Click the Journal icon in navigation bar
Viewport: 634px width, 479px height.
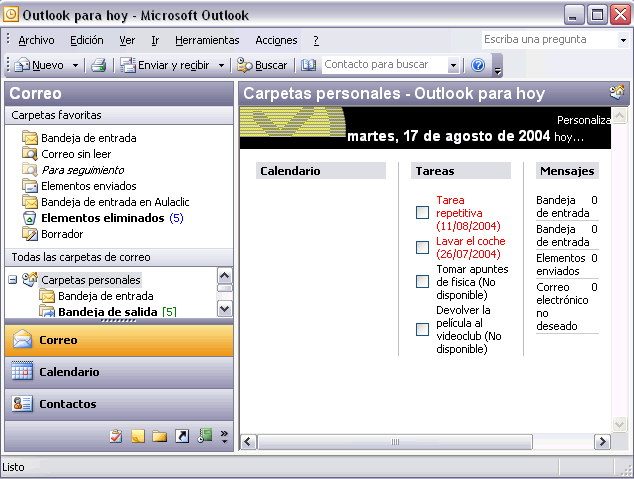(205, 436)
